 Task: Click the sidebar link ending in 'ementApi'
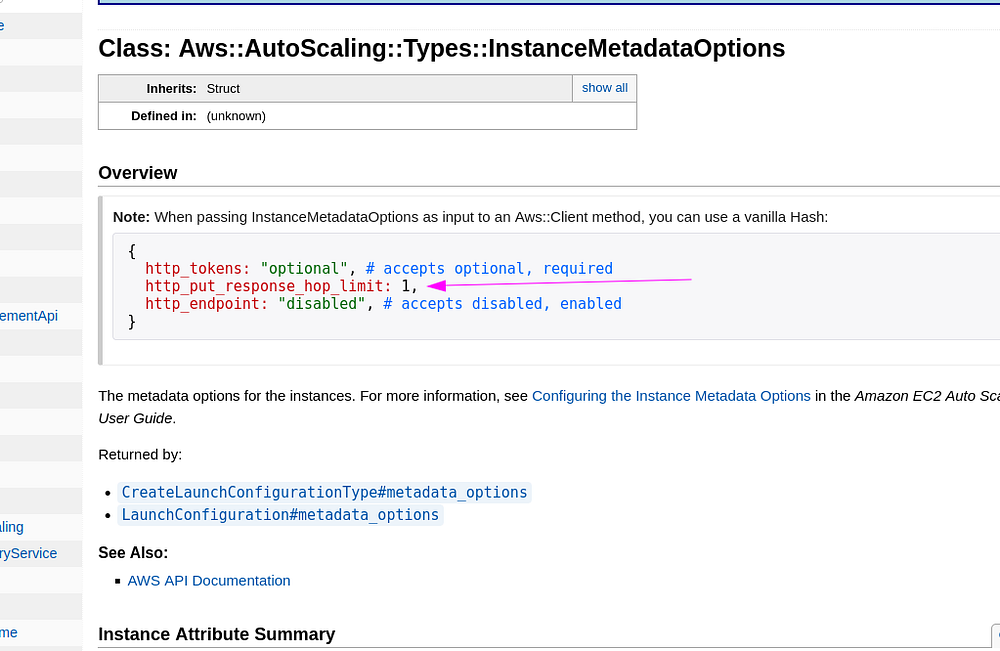point(29,316)
